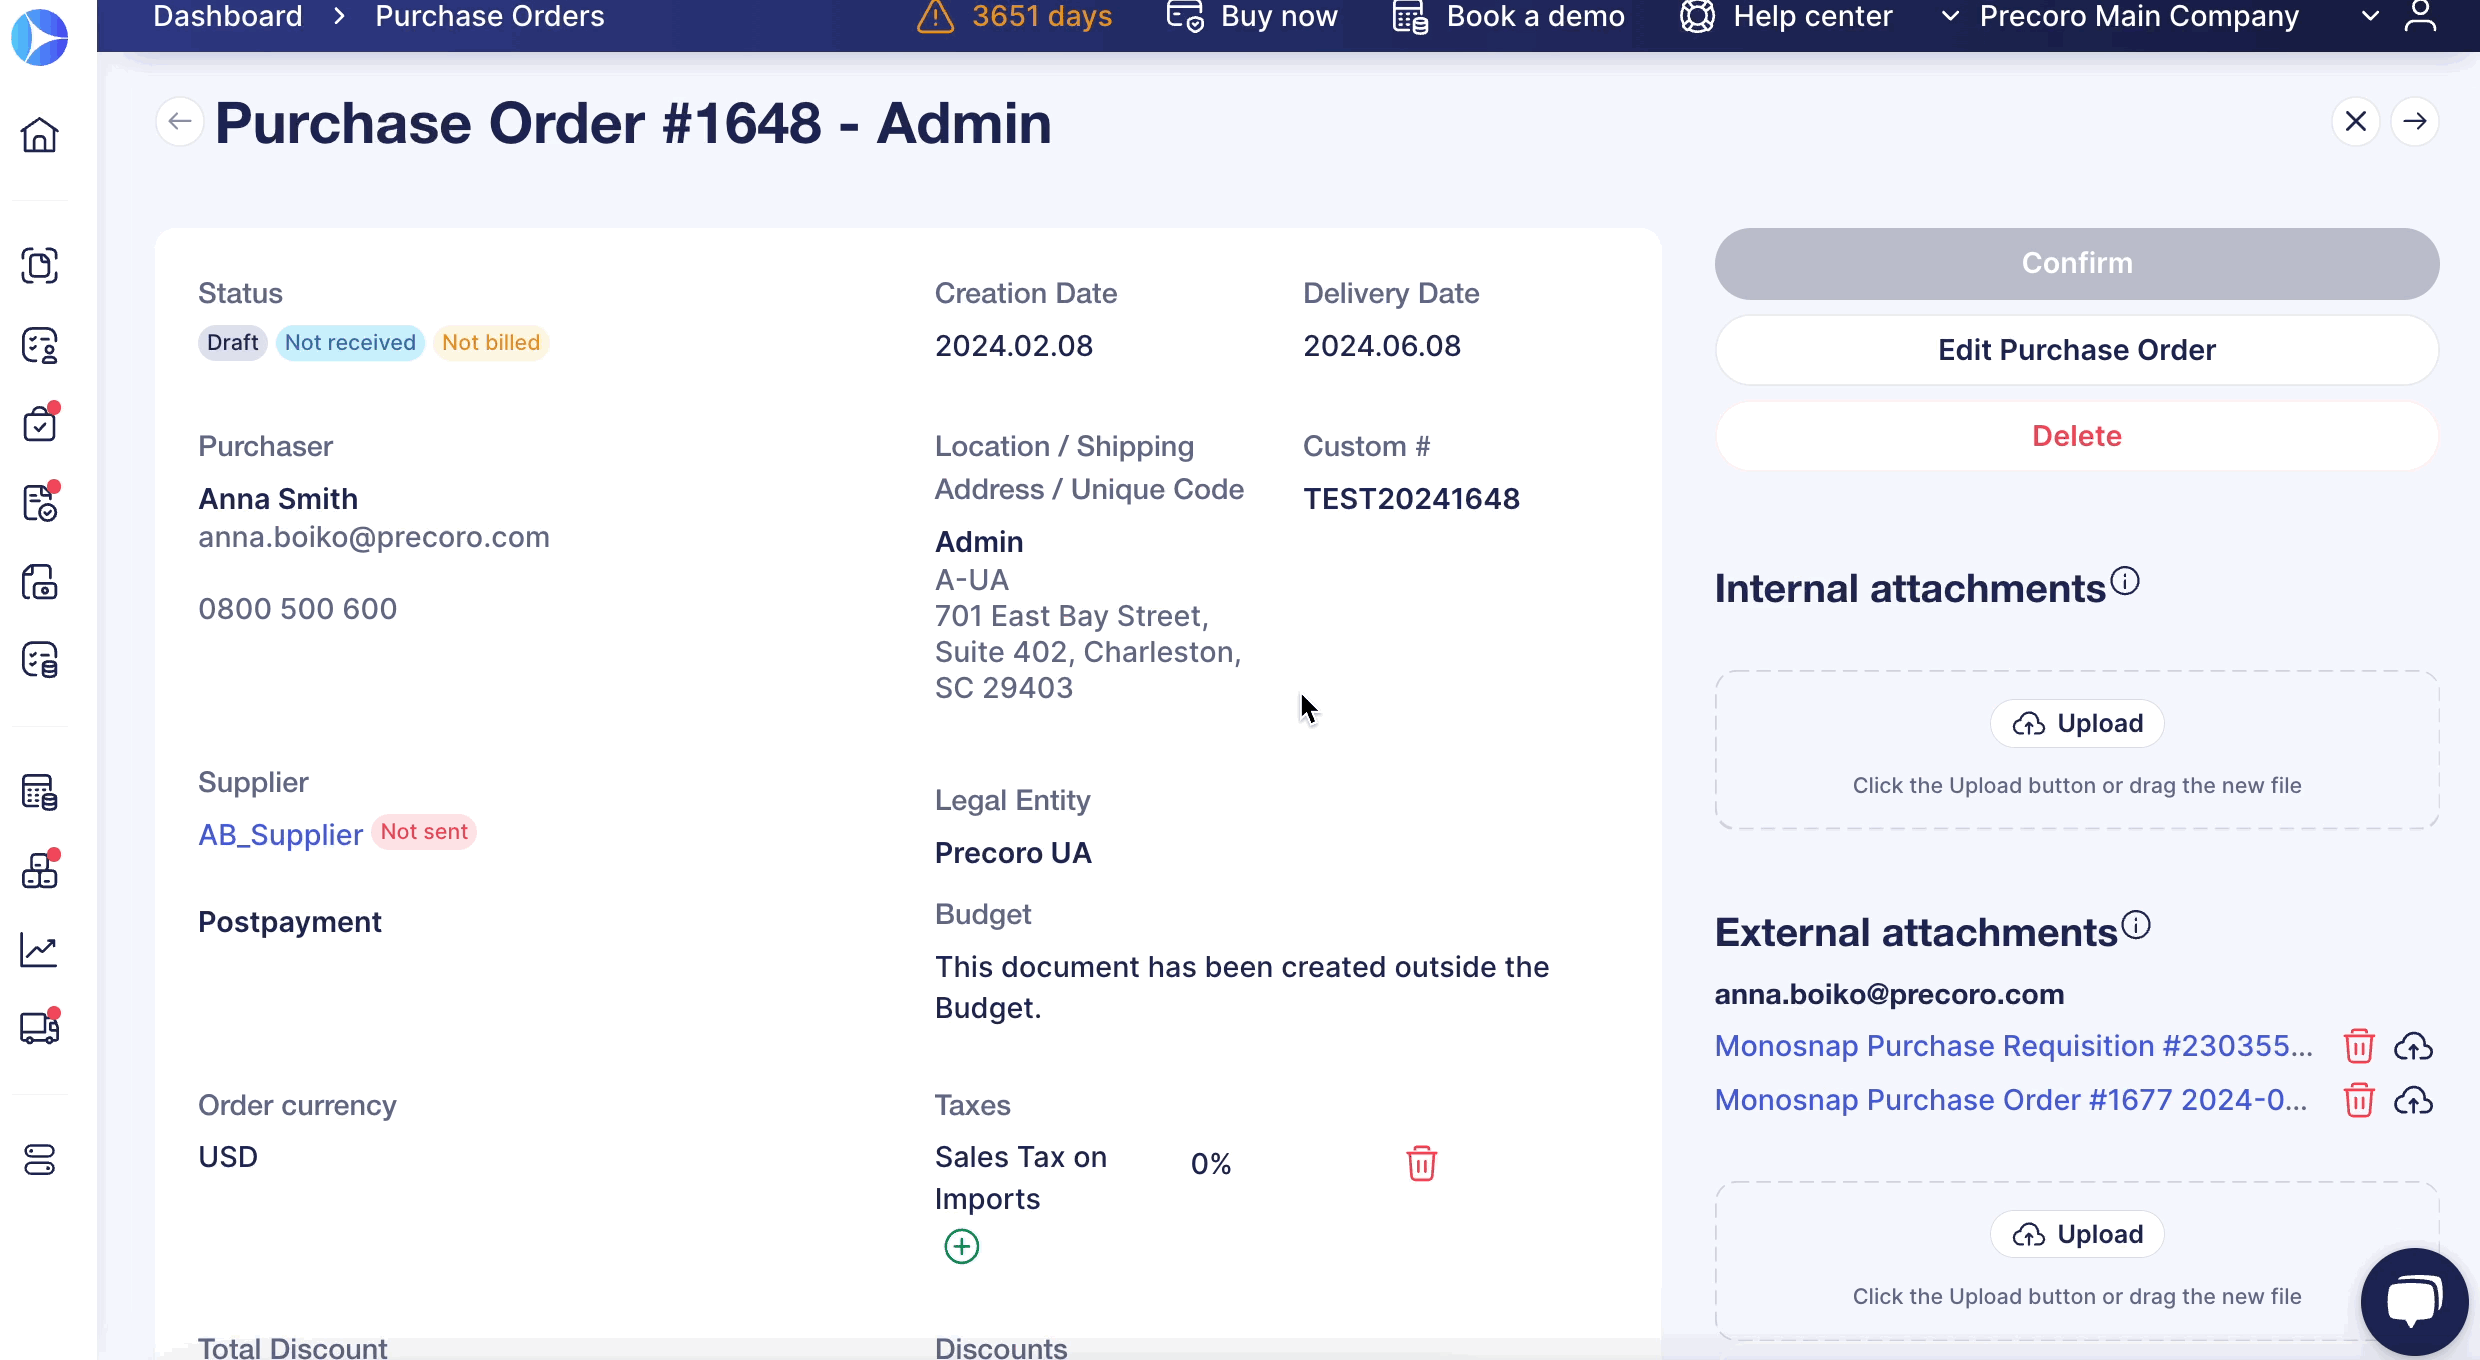This screenshot has width=2480, height=1360.
Task: Open Monosnap Purchase Requisition #230355 file
Action: click(x=2014, y=1046)
